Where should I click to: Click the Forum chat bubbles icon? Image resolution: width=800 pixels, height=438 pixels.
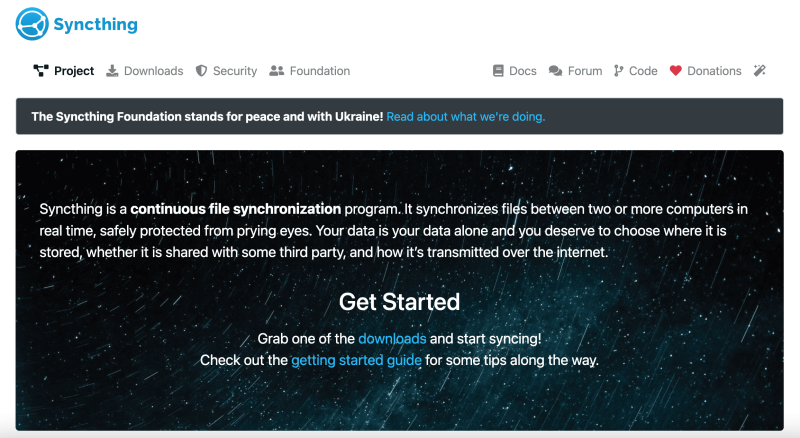pos(555,71)
